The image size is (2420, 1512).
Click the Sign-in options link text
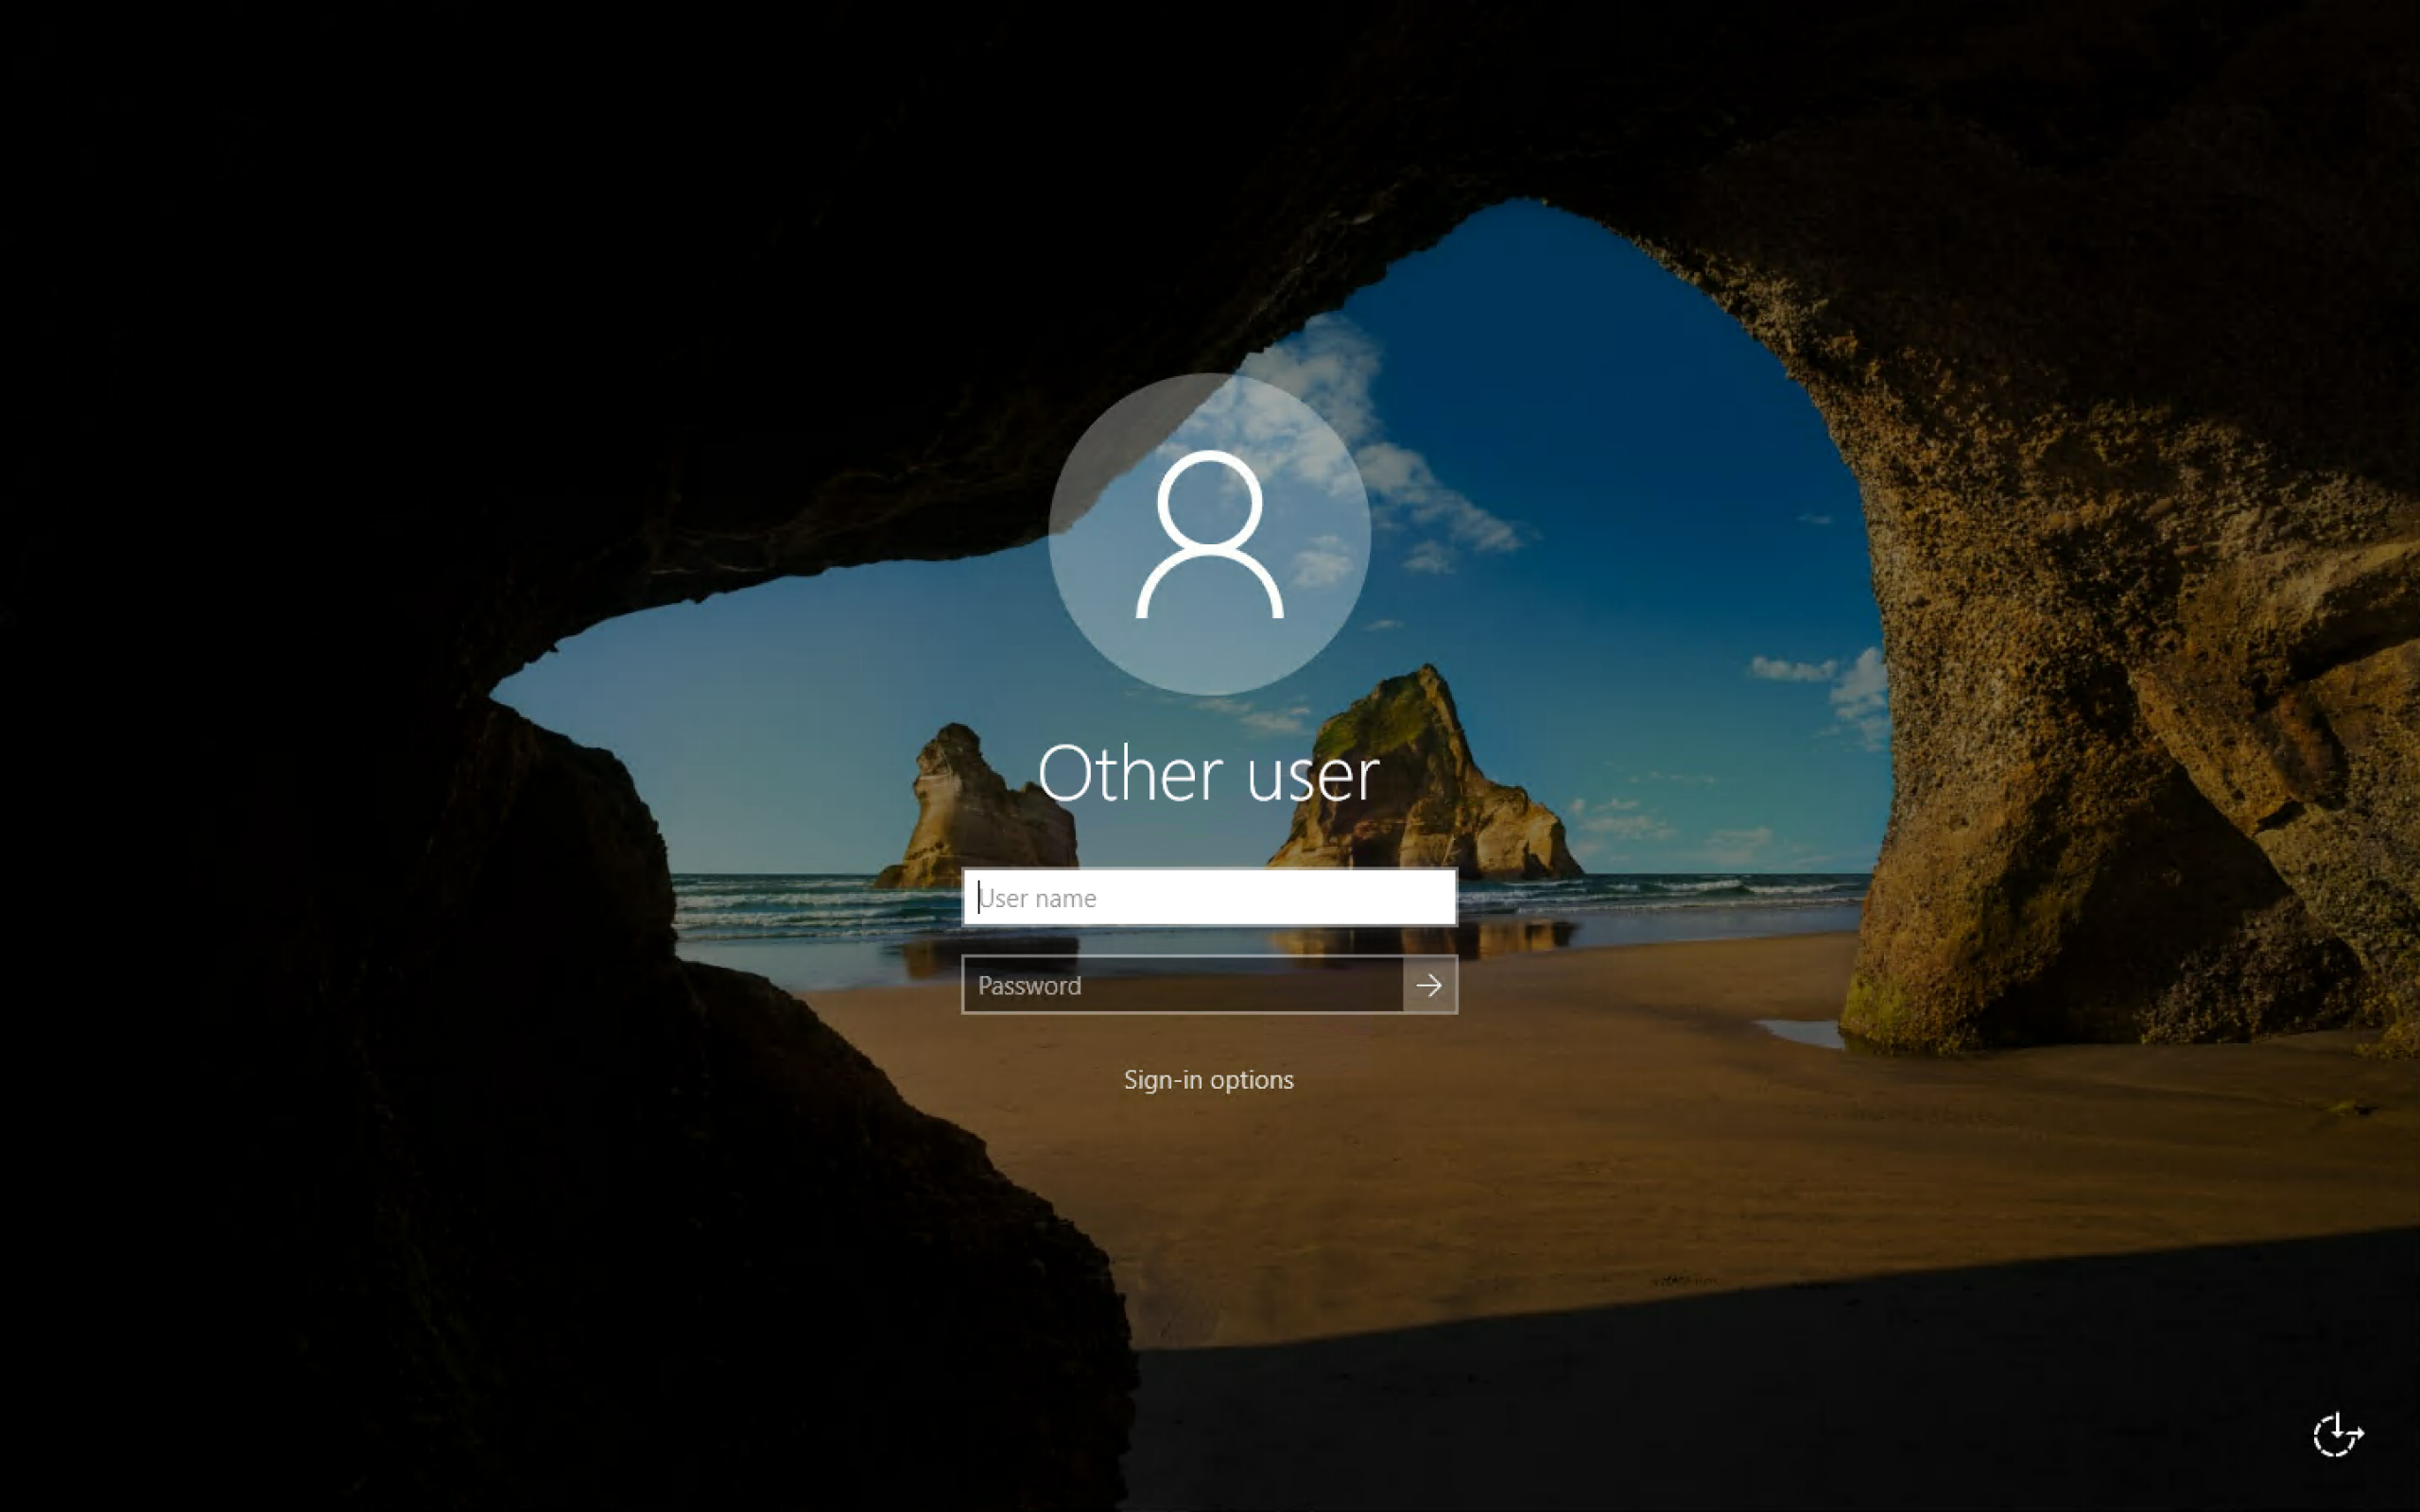pyautogui.click(x=1208, y=1080)
